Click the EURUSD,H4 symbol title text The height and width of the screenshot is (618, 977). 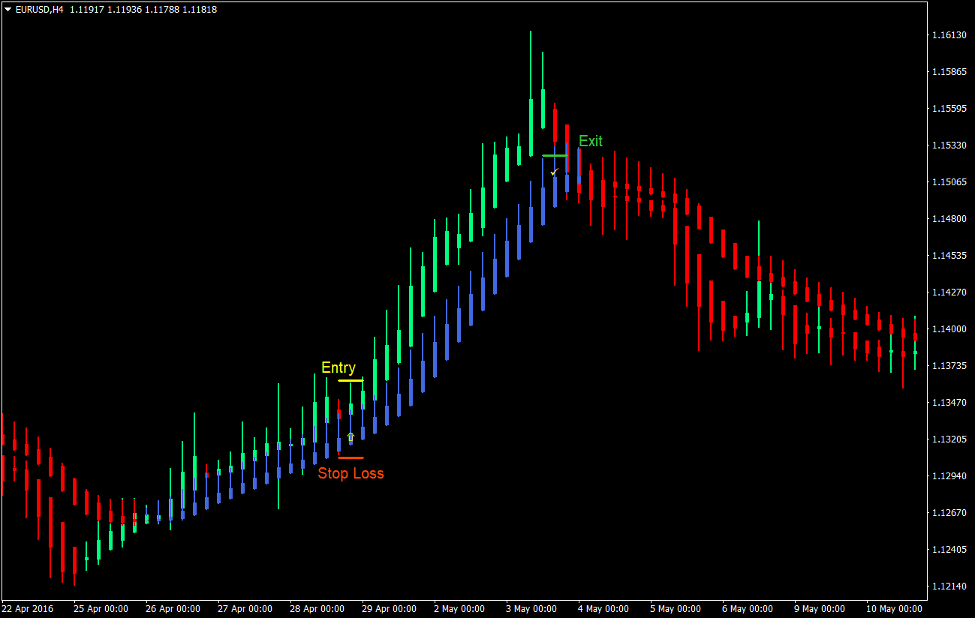[x=38, y=9]
